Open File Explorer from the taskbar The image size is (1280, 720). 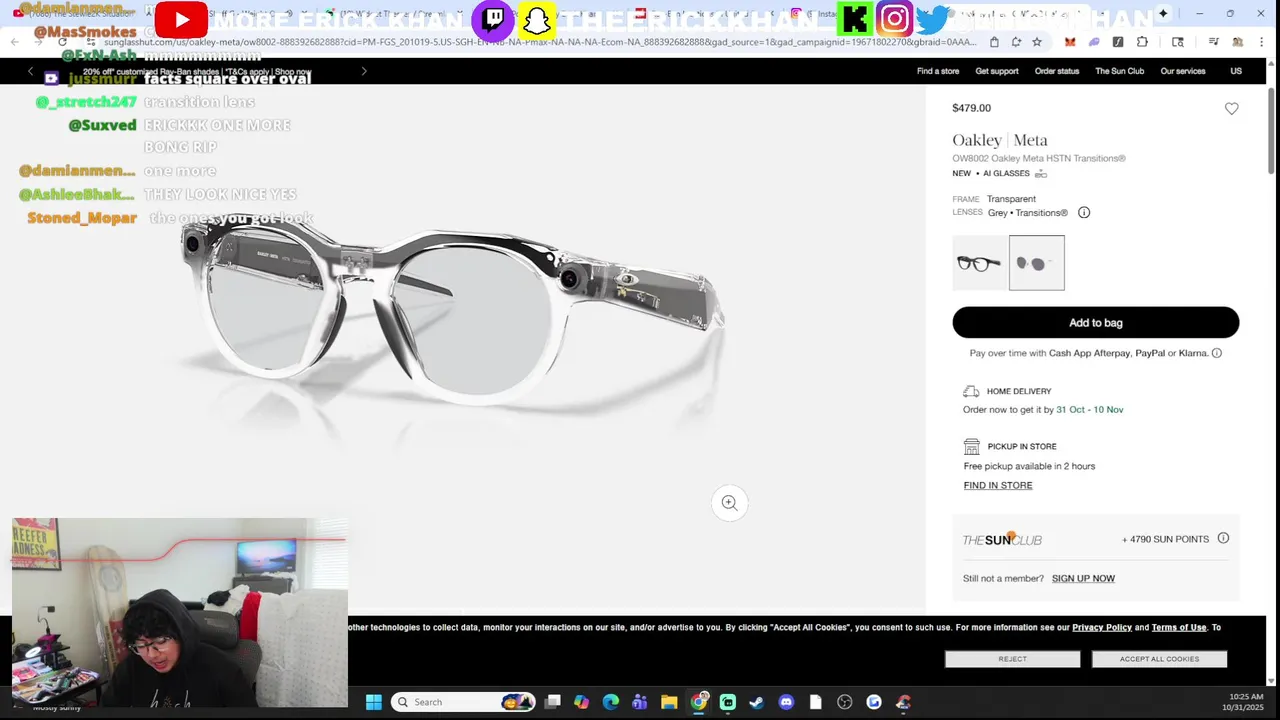[669, 702]
